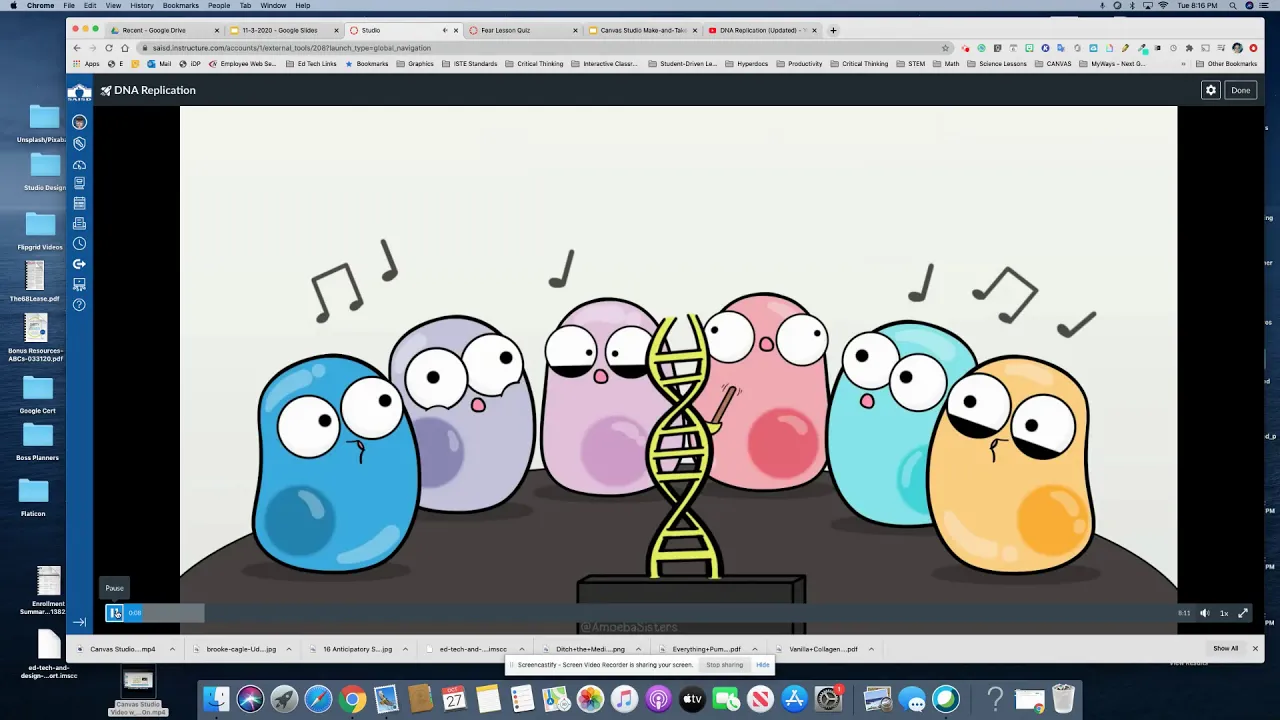1280x720 pixels.
Task: Click Show All downloads
Action: click(1226, 648)
